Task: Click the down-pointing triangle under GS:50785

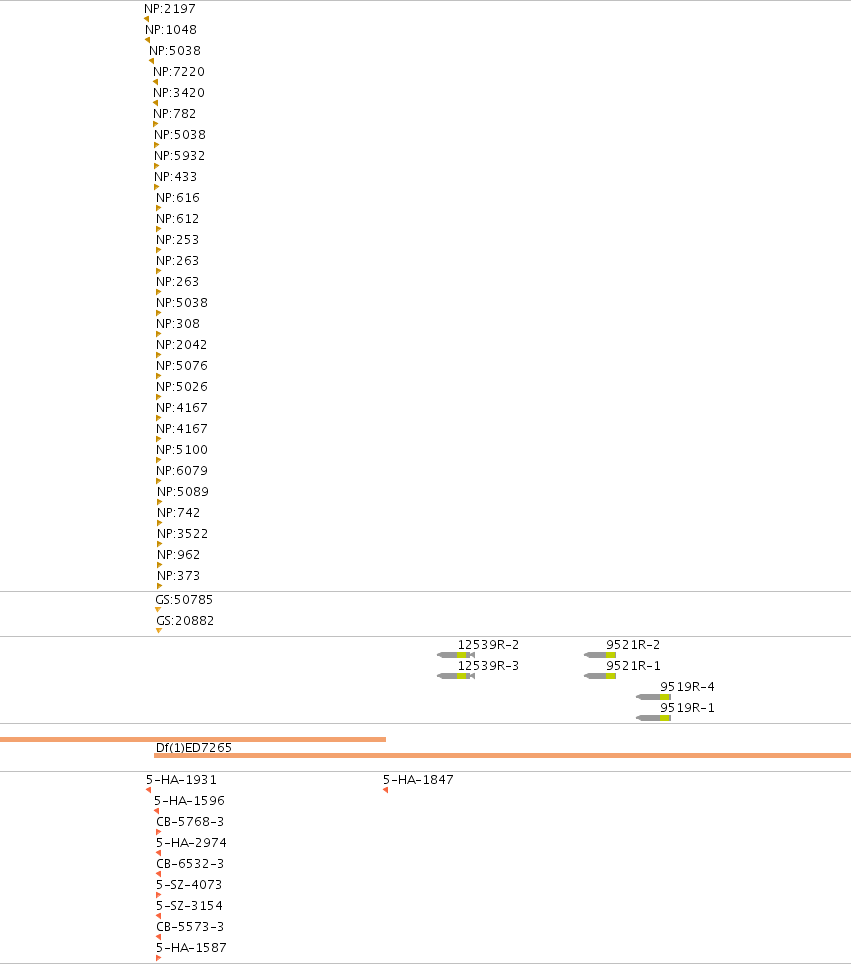Action: click(158, 610)
